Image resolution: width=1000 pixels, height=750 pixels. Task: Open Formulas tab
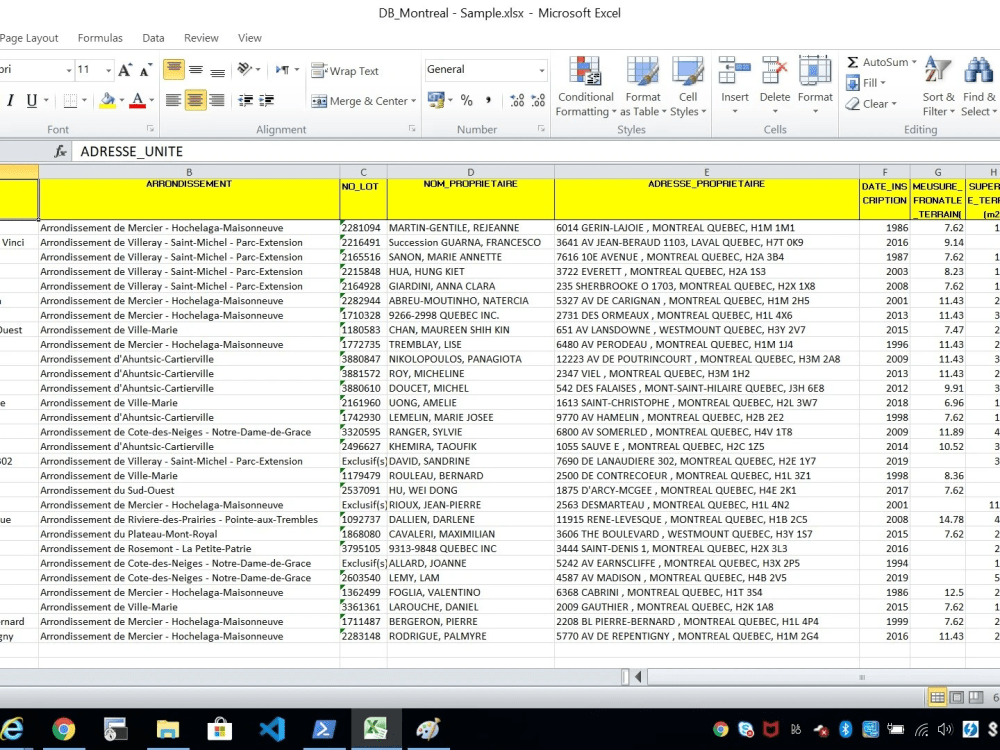(100, 38)
